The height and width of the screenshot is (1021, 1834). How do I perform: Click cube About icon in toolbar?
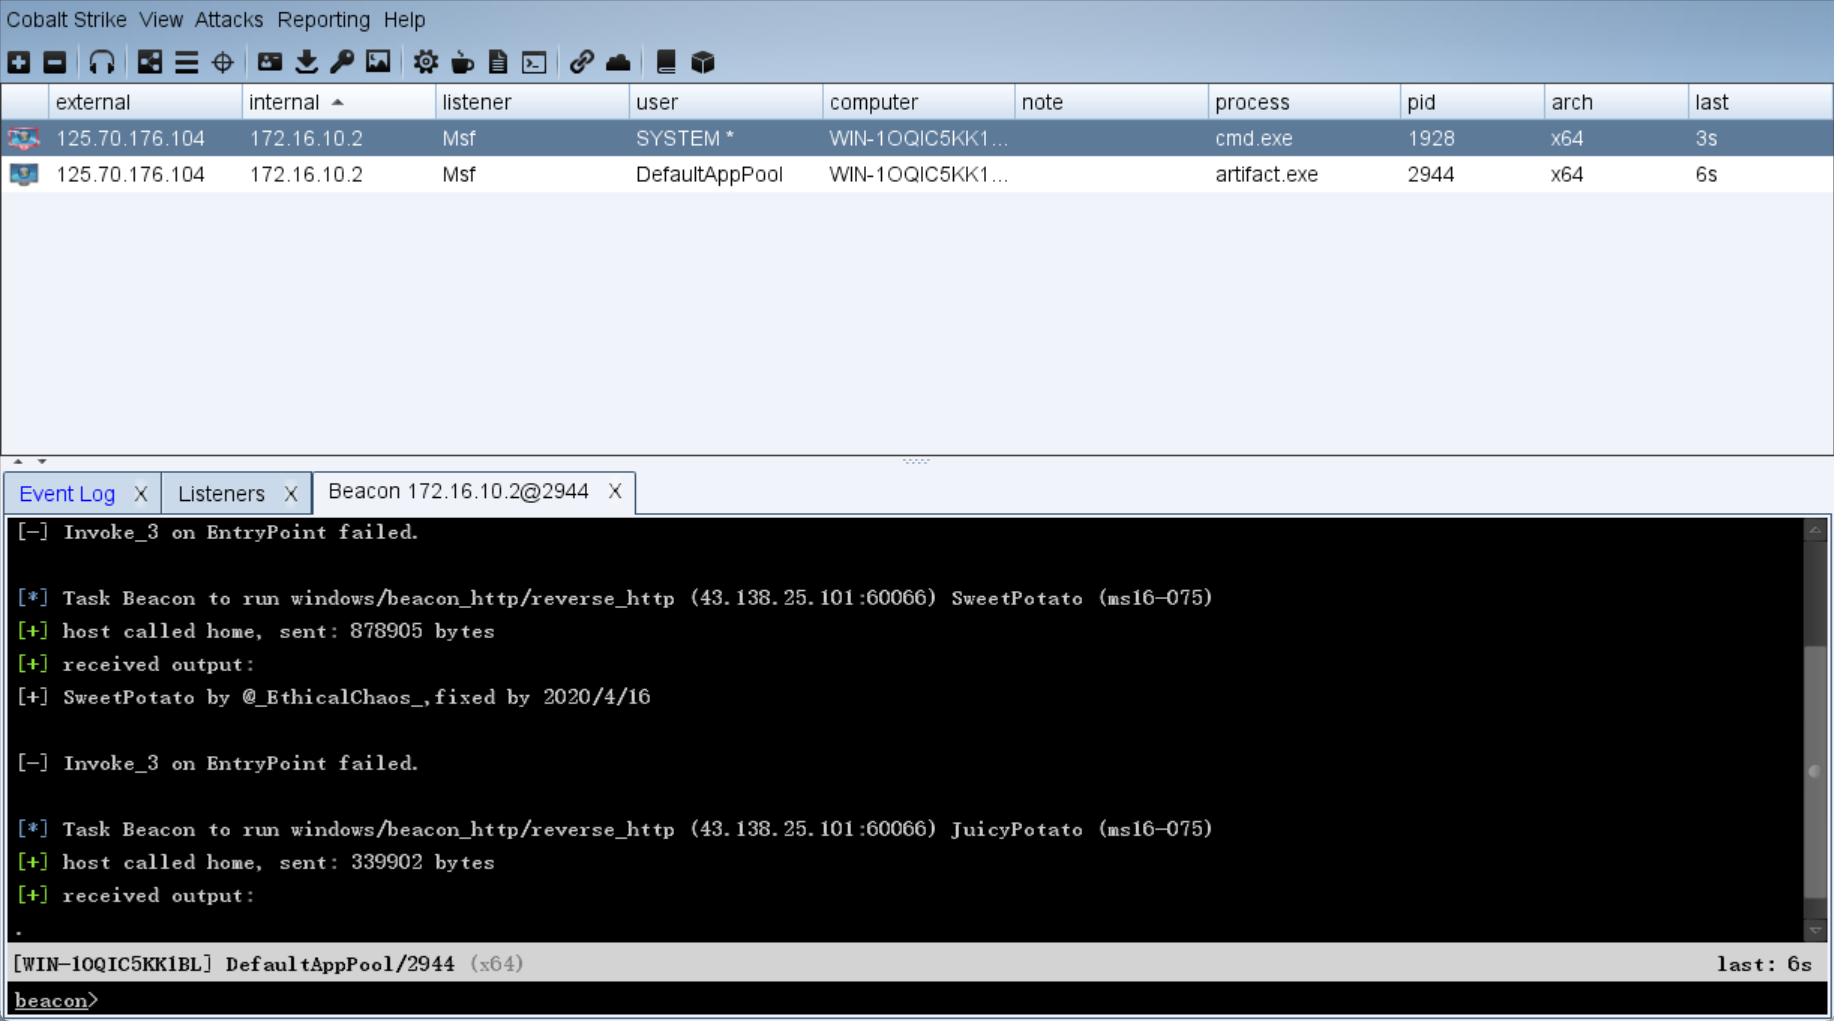click(703, 62)
